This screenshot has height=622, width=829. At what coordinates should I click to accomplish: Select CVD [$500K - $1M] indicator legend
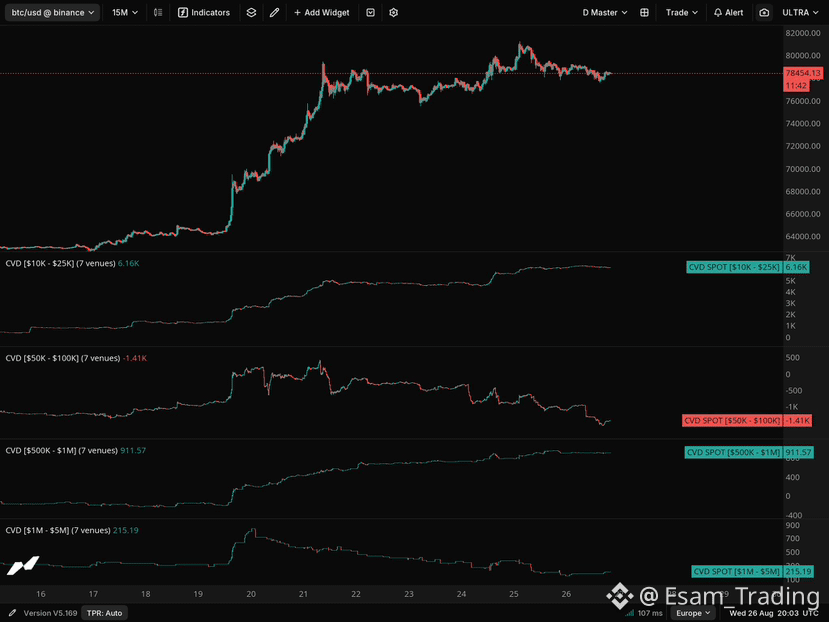75,451
